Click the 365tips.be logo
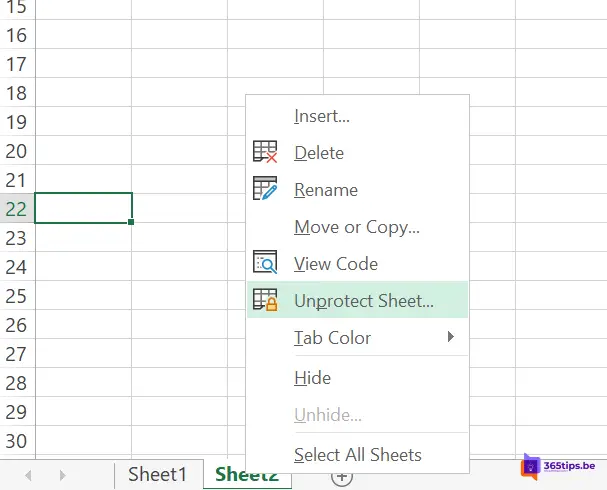Image resolution: width=607 pixels, height=490 pixels. point(557,466)
